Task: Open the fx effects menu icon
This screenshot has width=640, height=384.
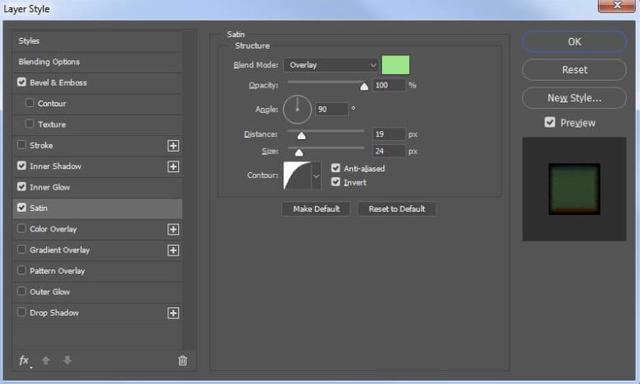Action: [x=24, y=361]
